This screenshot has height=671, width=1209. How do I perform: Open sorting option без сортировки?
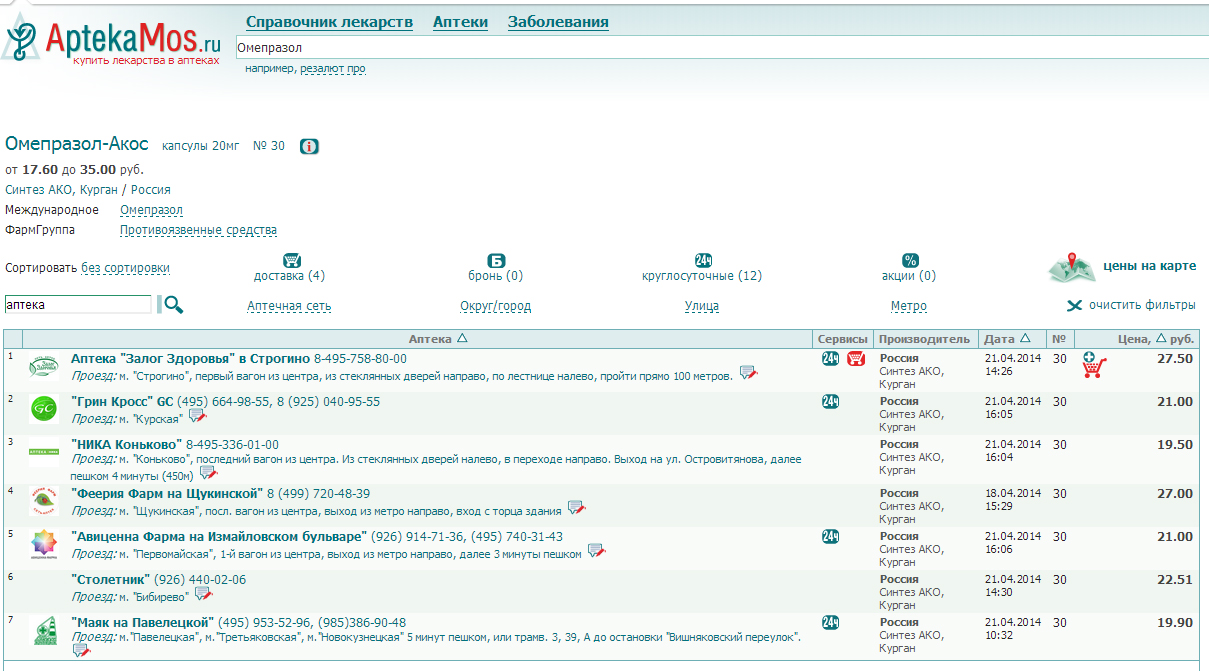(x=125, y=268)
